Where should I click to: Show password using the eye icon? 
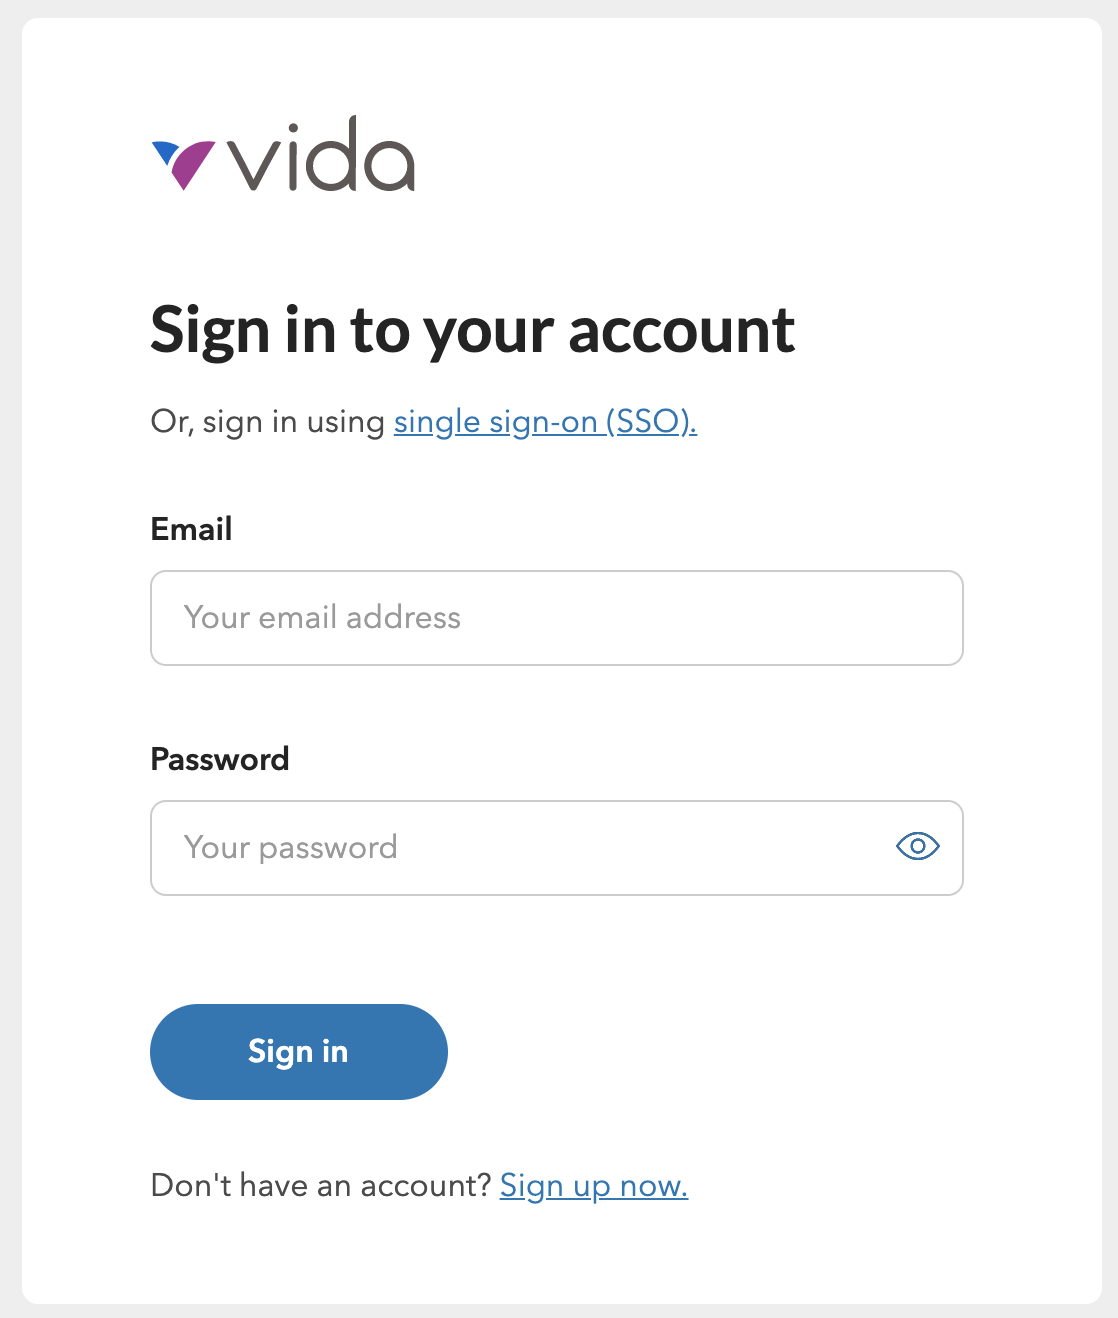pos(917,847)
